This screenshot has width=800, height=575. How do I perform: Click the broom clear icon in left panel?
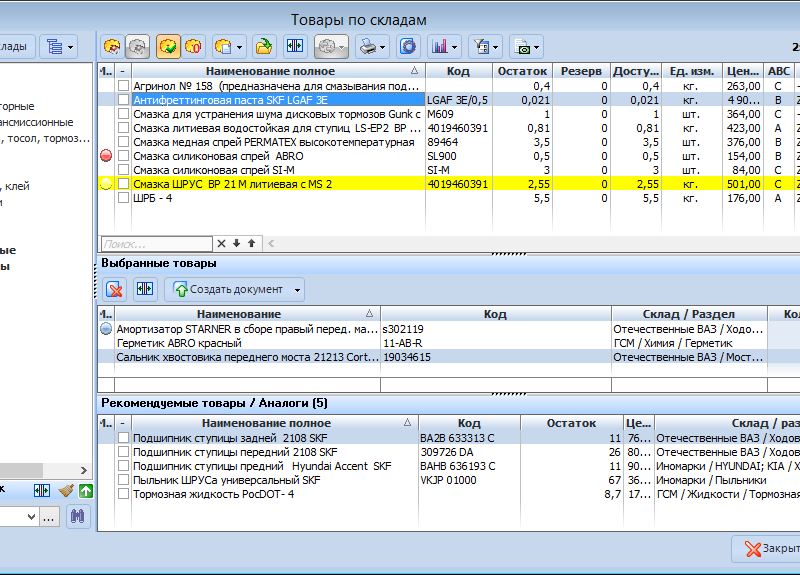(x=66, y=491)
